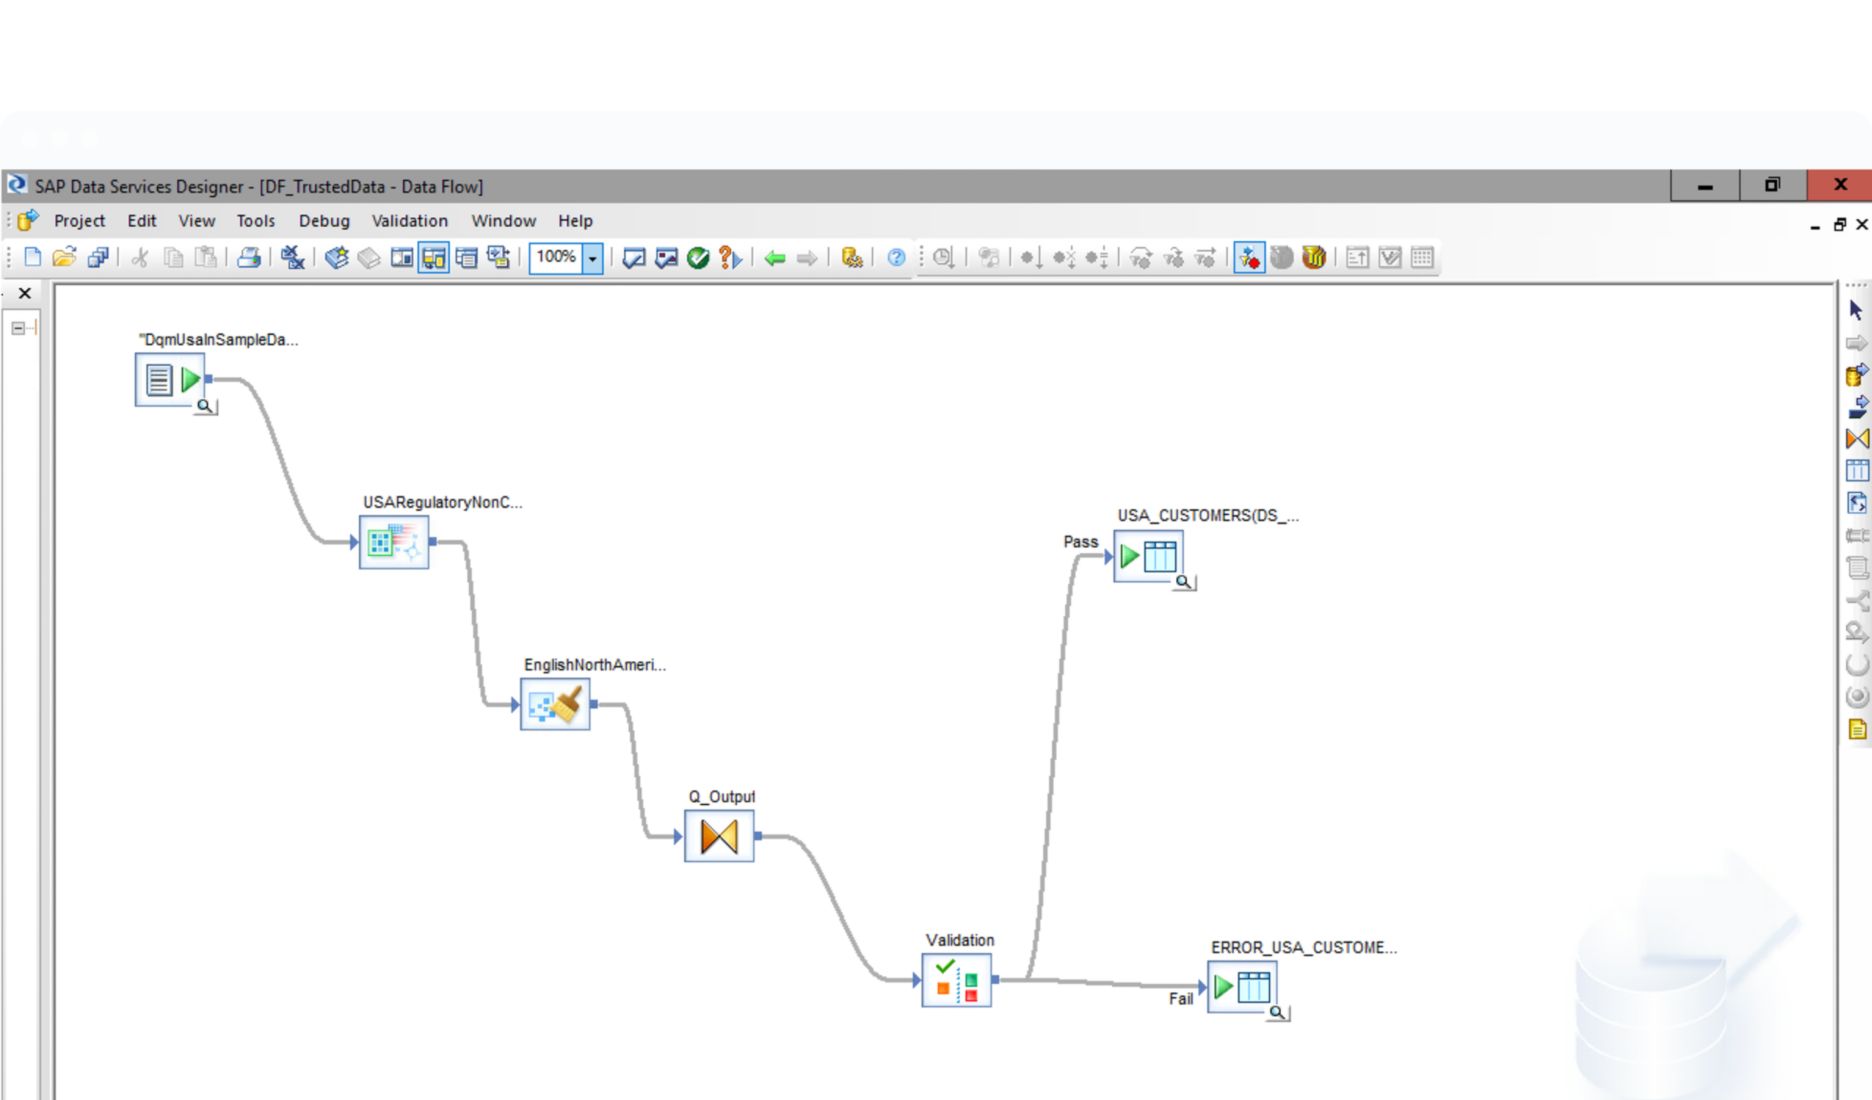Click the Print icon in toolbar
The image size is (1872, 1100).
pos(248,258)
